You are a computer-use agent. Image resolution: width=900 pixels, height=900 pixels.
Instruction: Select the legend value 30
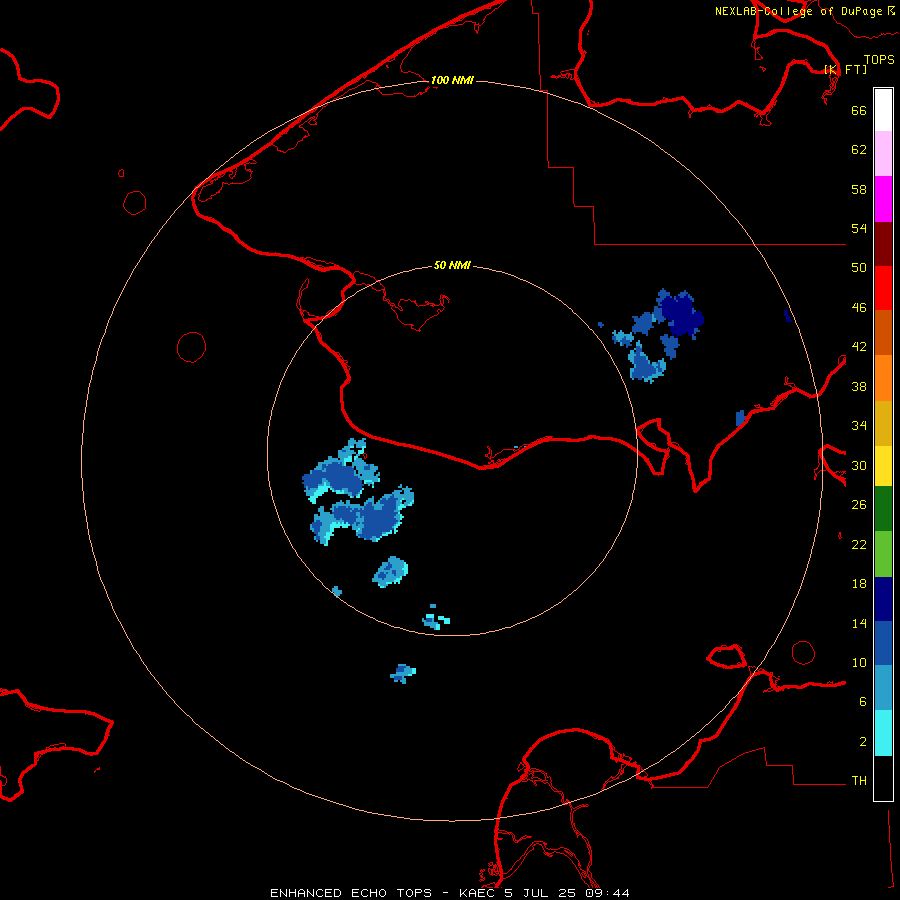pos(859,465)
